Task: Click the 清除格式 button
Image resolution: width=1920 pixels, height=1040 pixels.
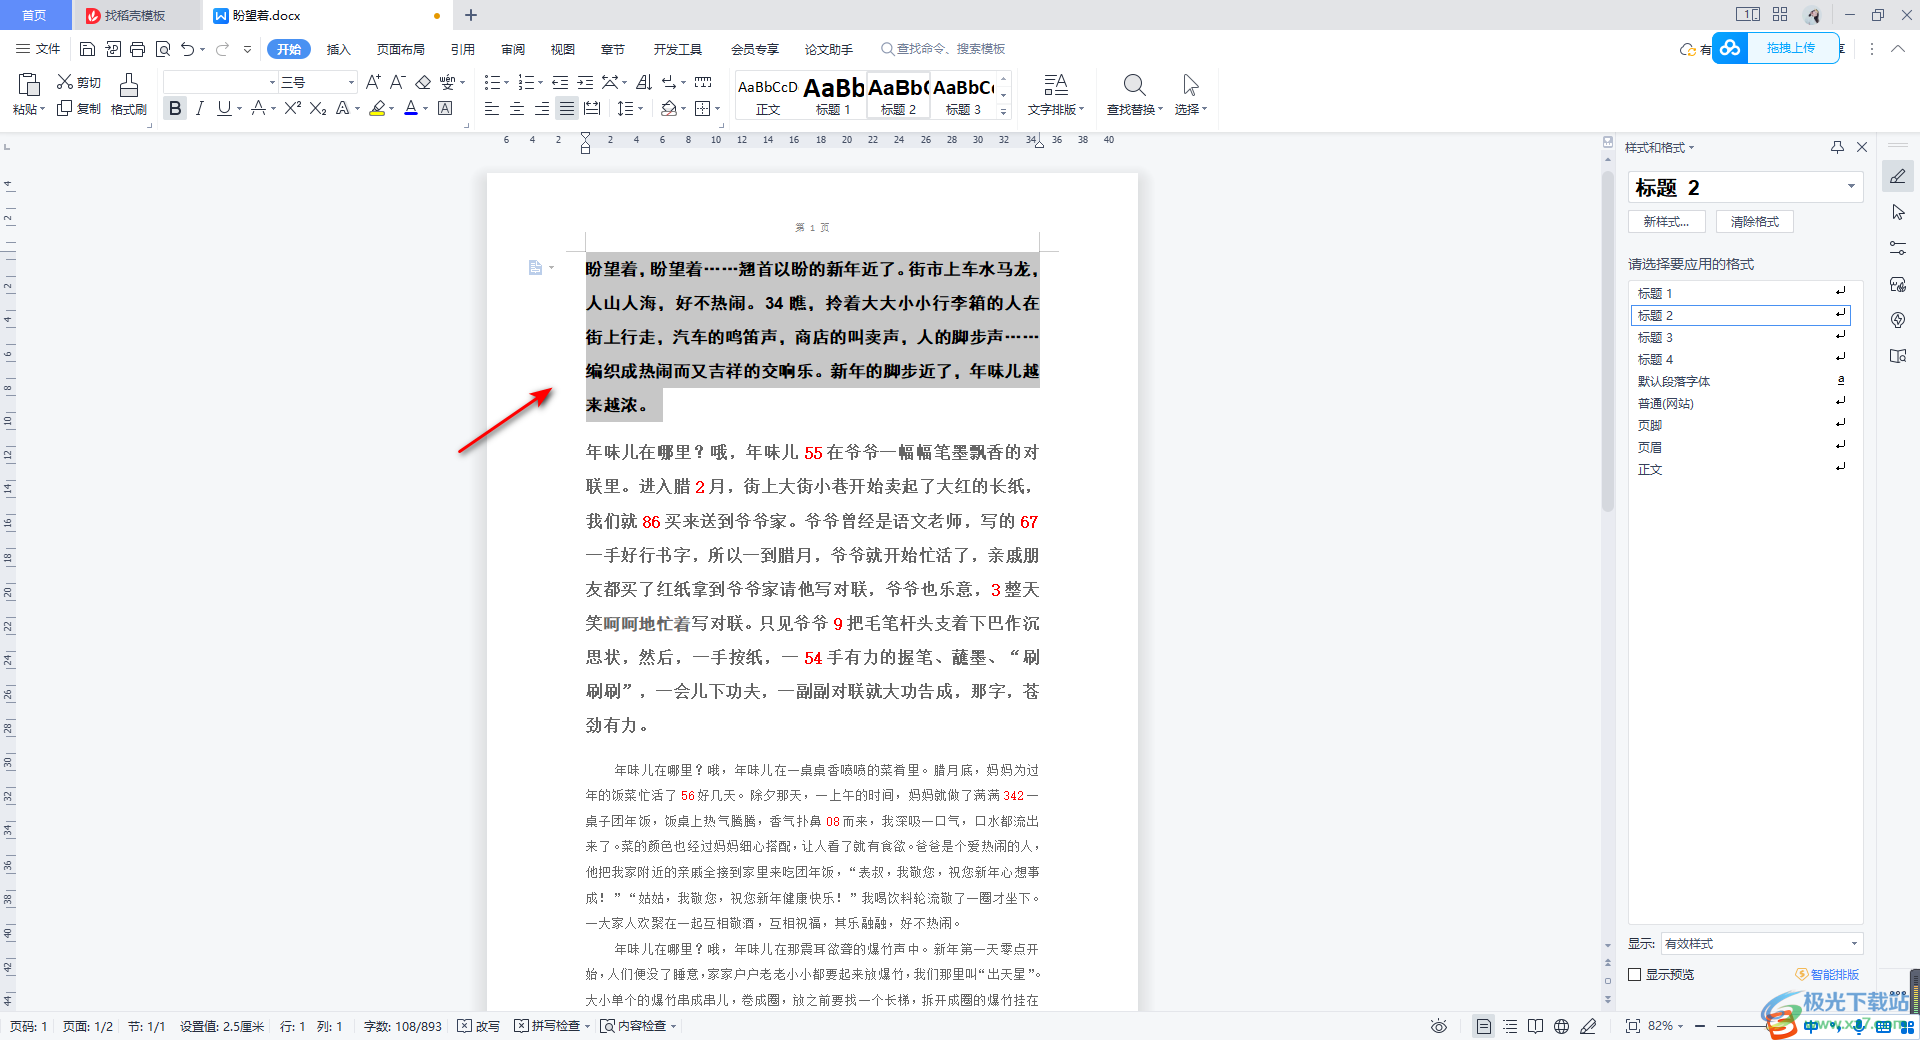Action: click(1754, 221)
